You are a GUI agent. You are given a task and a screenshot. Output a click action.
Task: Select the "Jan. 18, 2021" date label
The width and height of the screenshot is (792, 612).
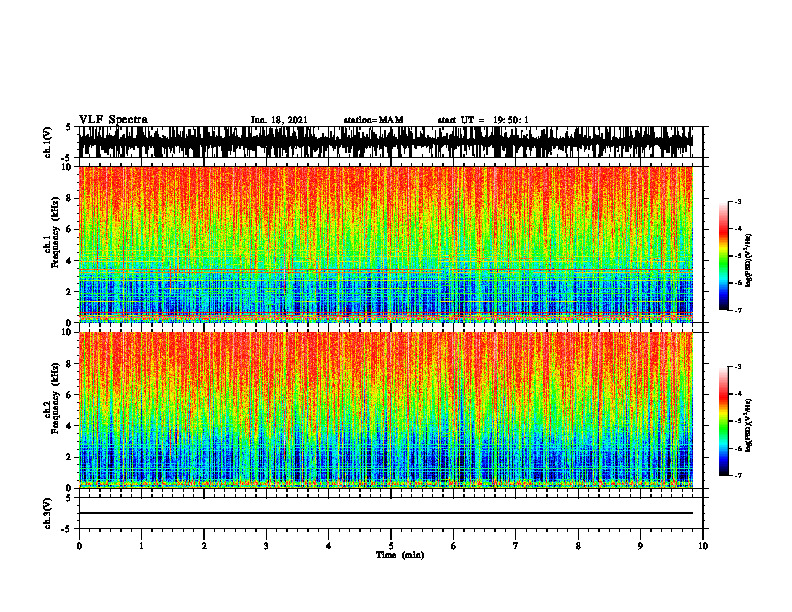[x=279, y=120]
